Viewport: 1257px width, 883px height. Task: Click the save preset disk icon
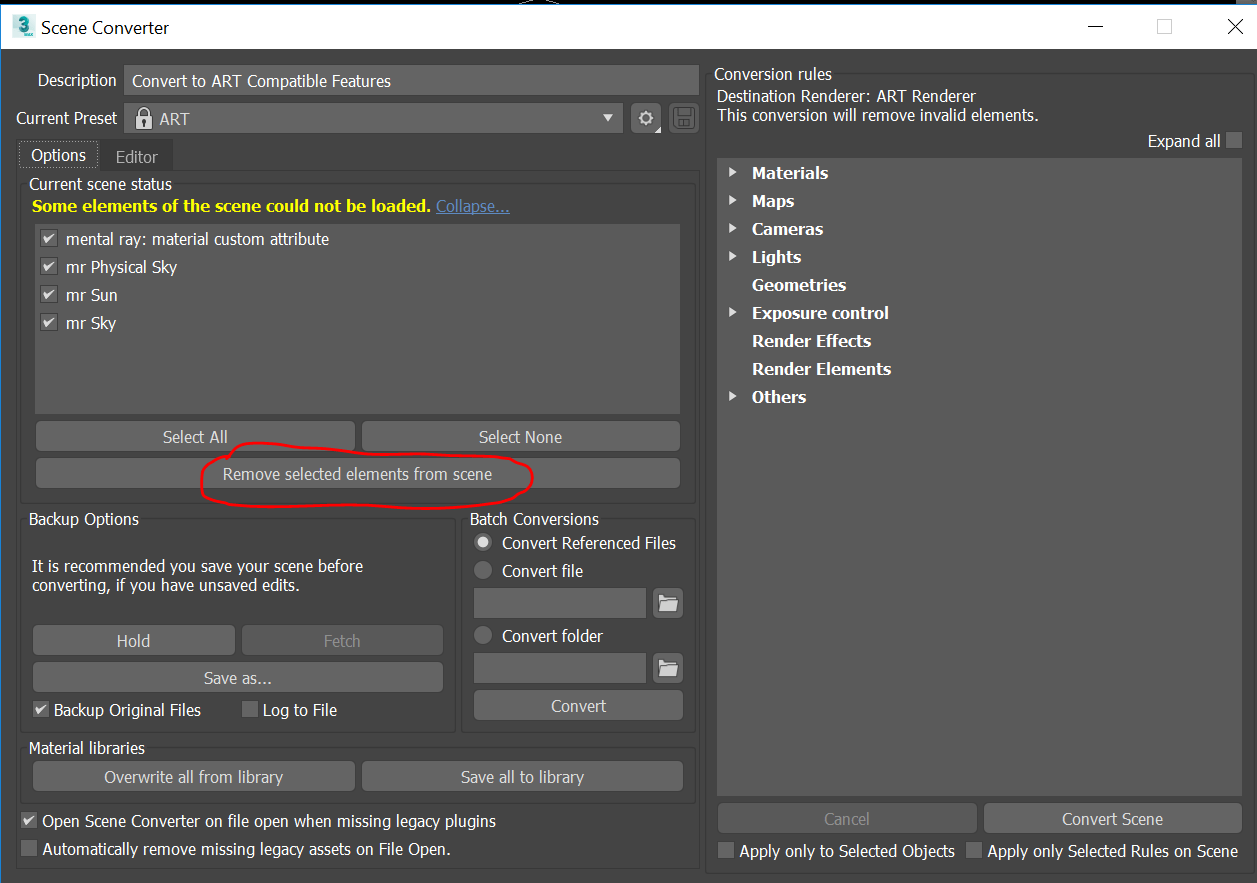683,118
